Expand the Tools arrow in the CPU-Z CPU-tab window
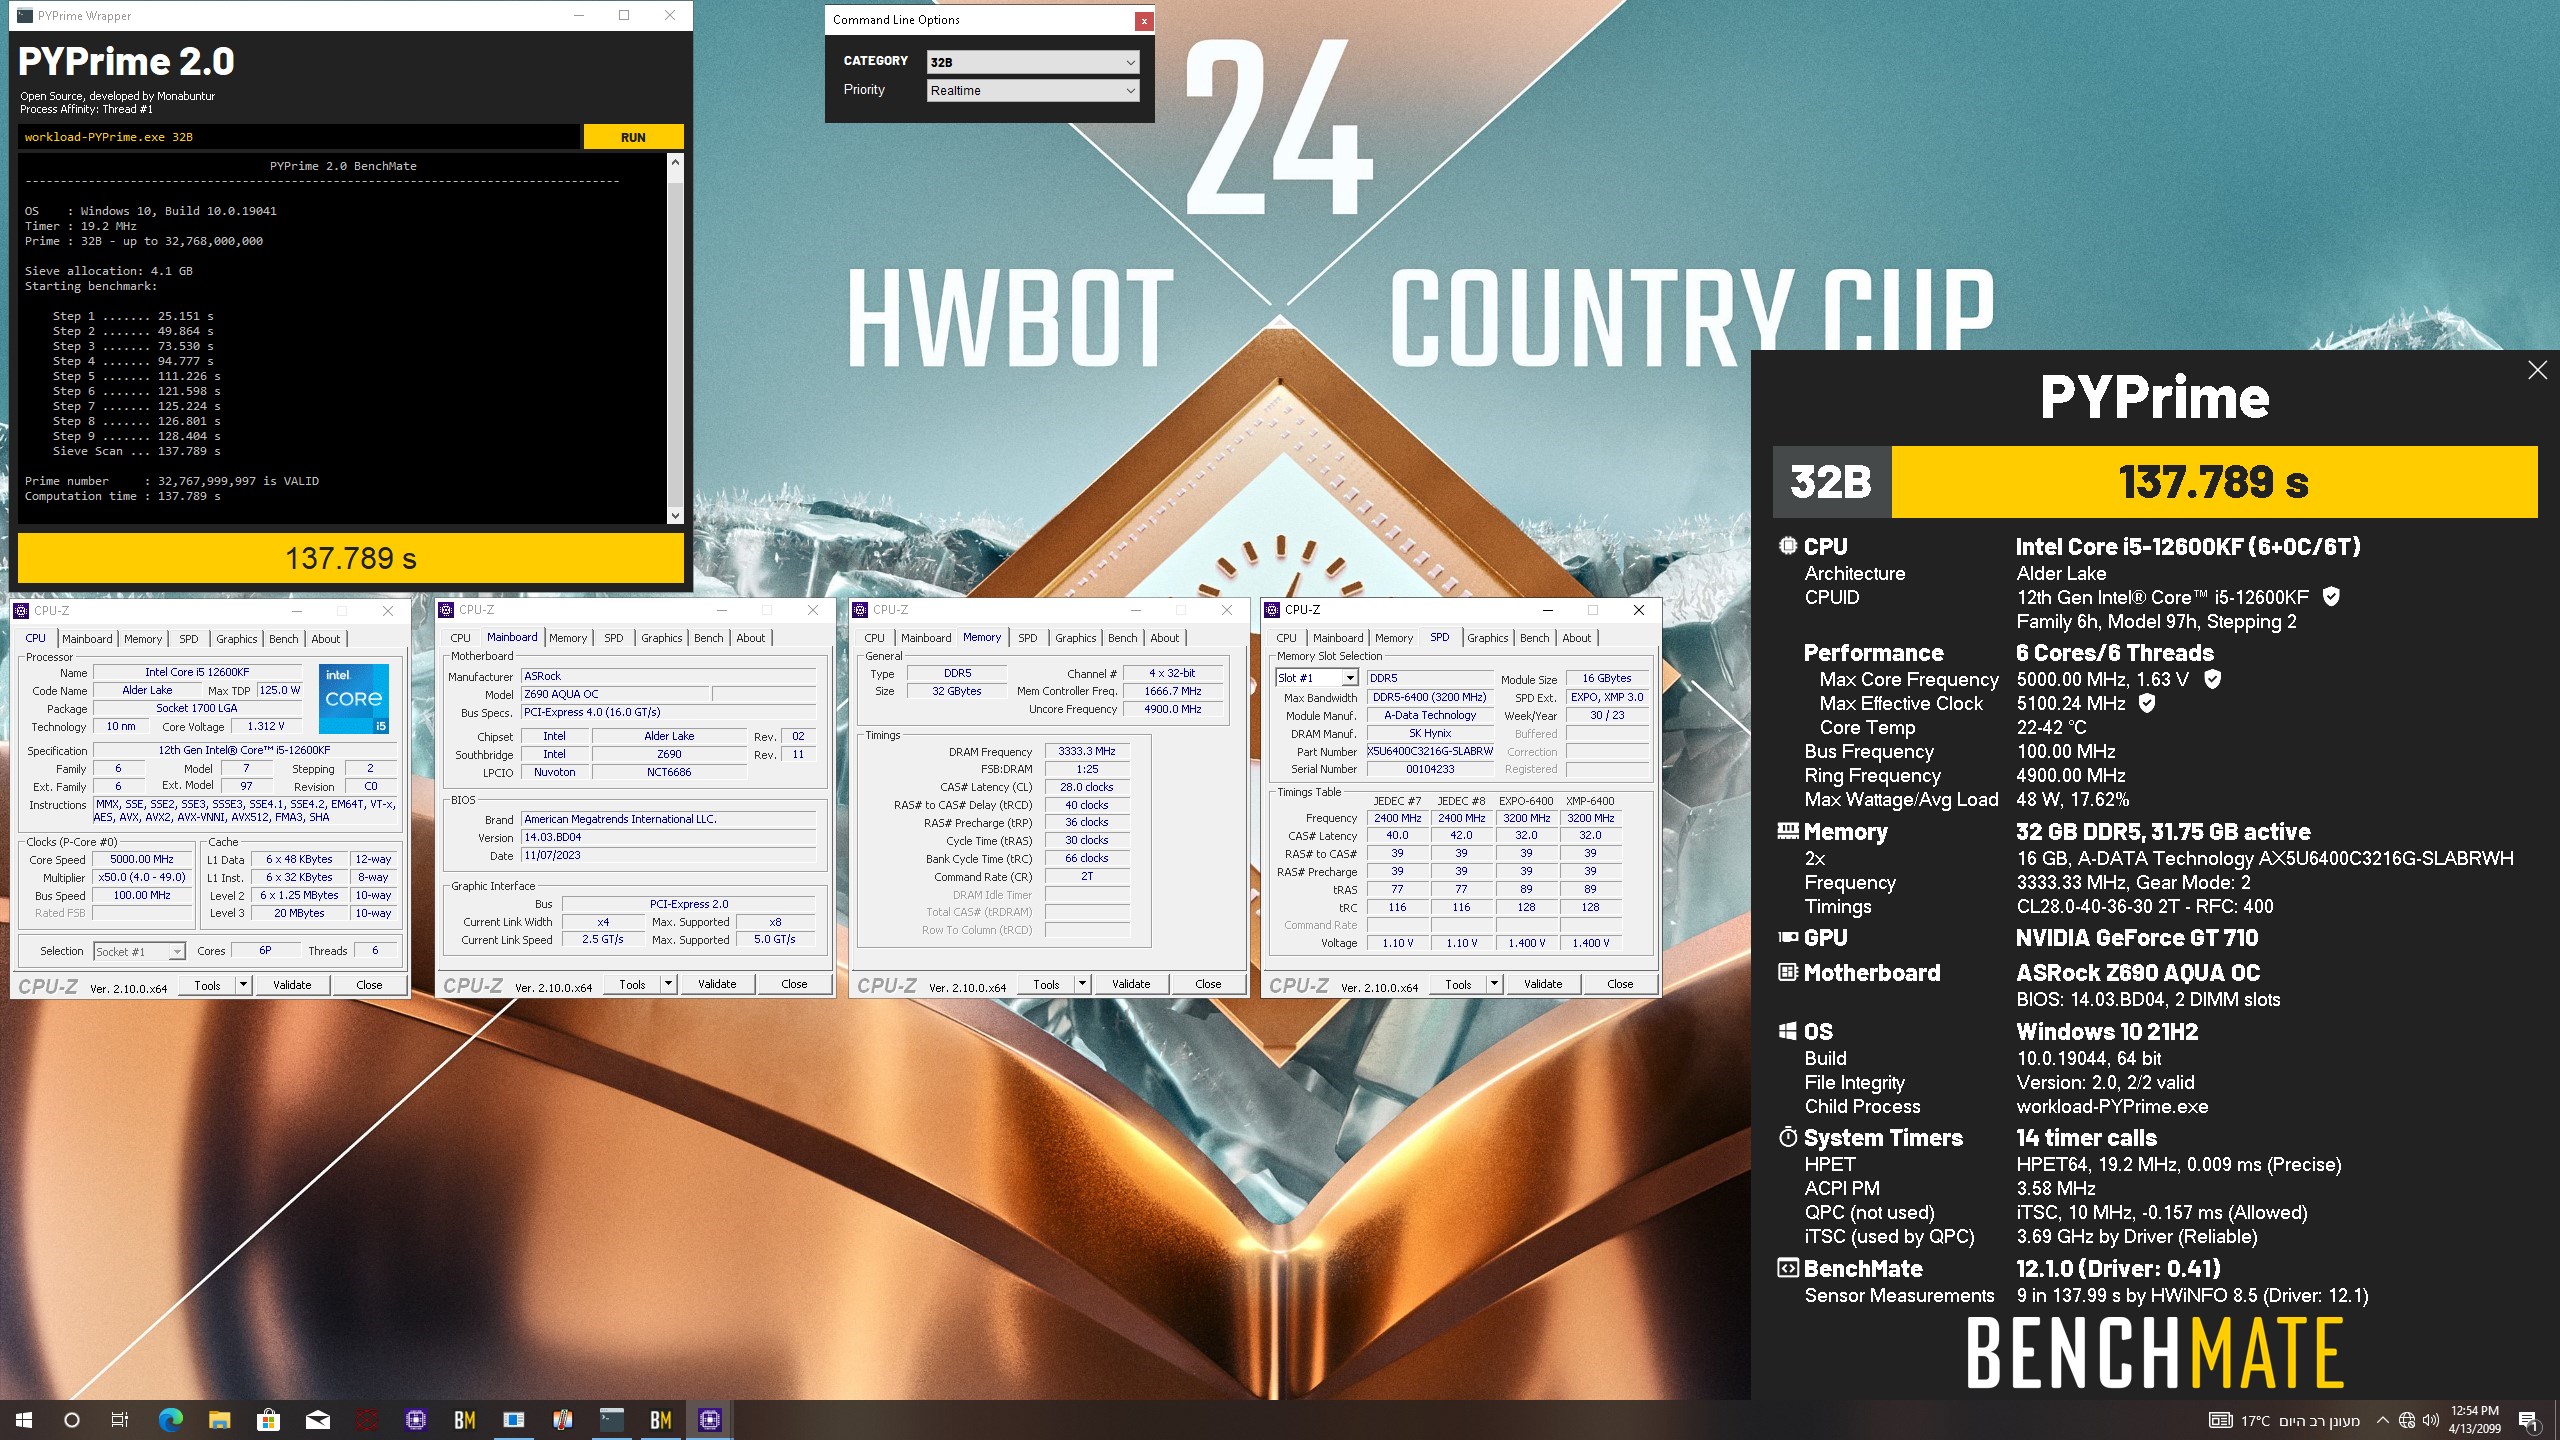 242,985
